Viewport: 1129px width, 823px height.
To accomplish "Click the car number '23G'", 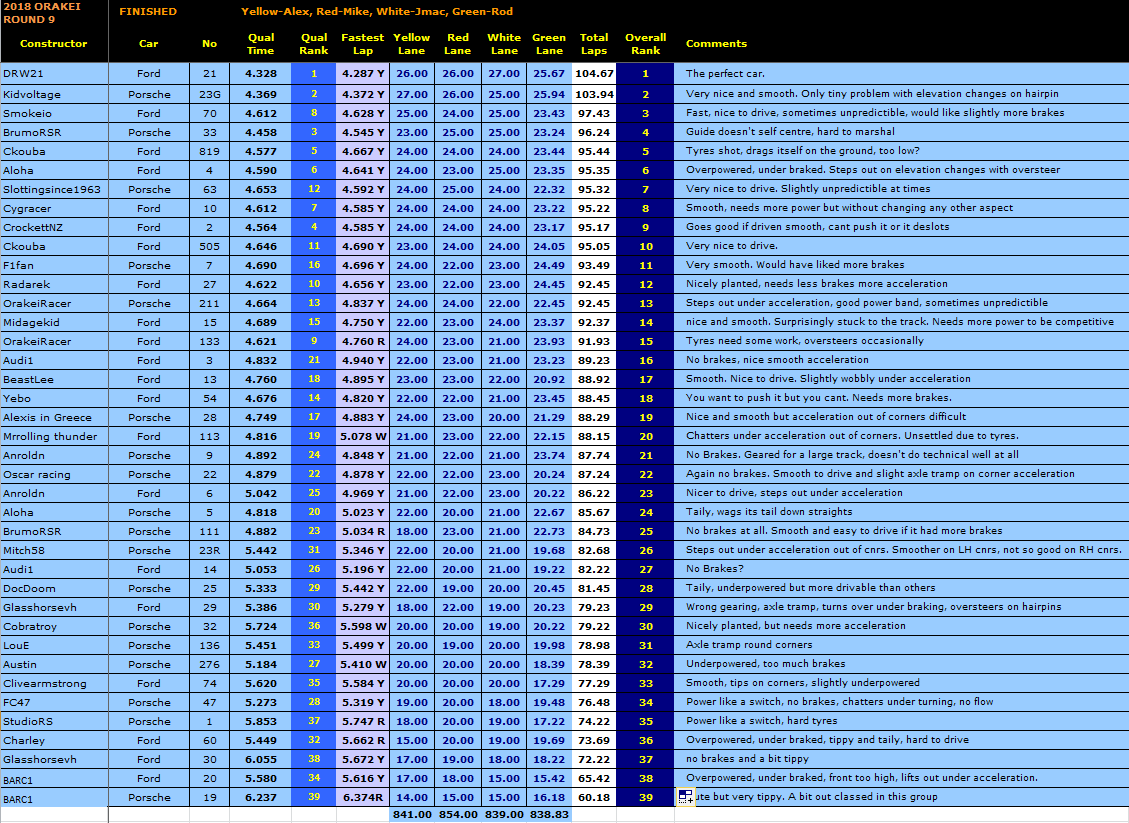I will pos(210,94).
